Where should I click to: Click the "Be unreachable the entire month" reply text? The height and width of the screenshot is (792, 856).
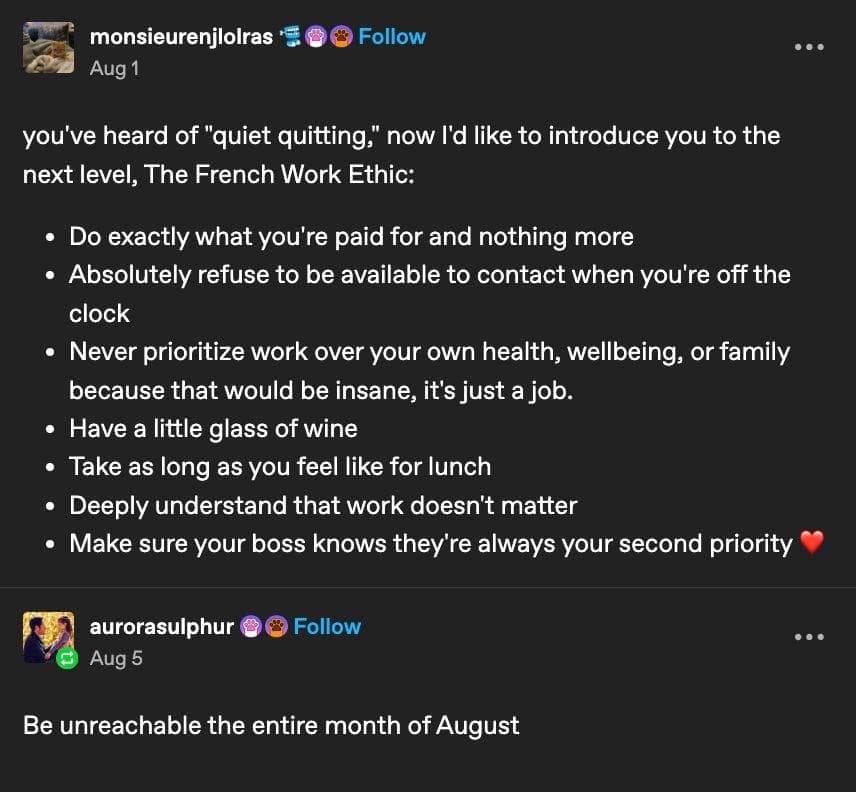pos(271,725)
